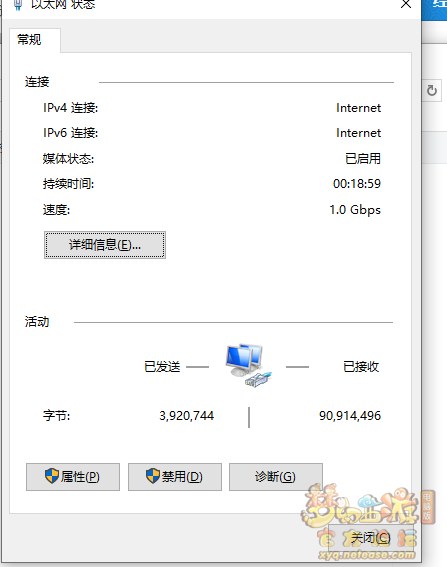447x567 pixels.
Task: Click the refresh icon in the background window
Action: [x=432, y=90]
